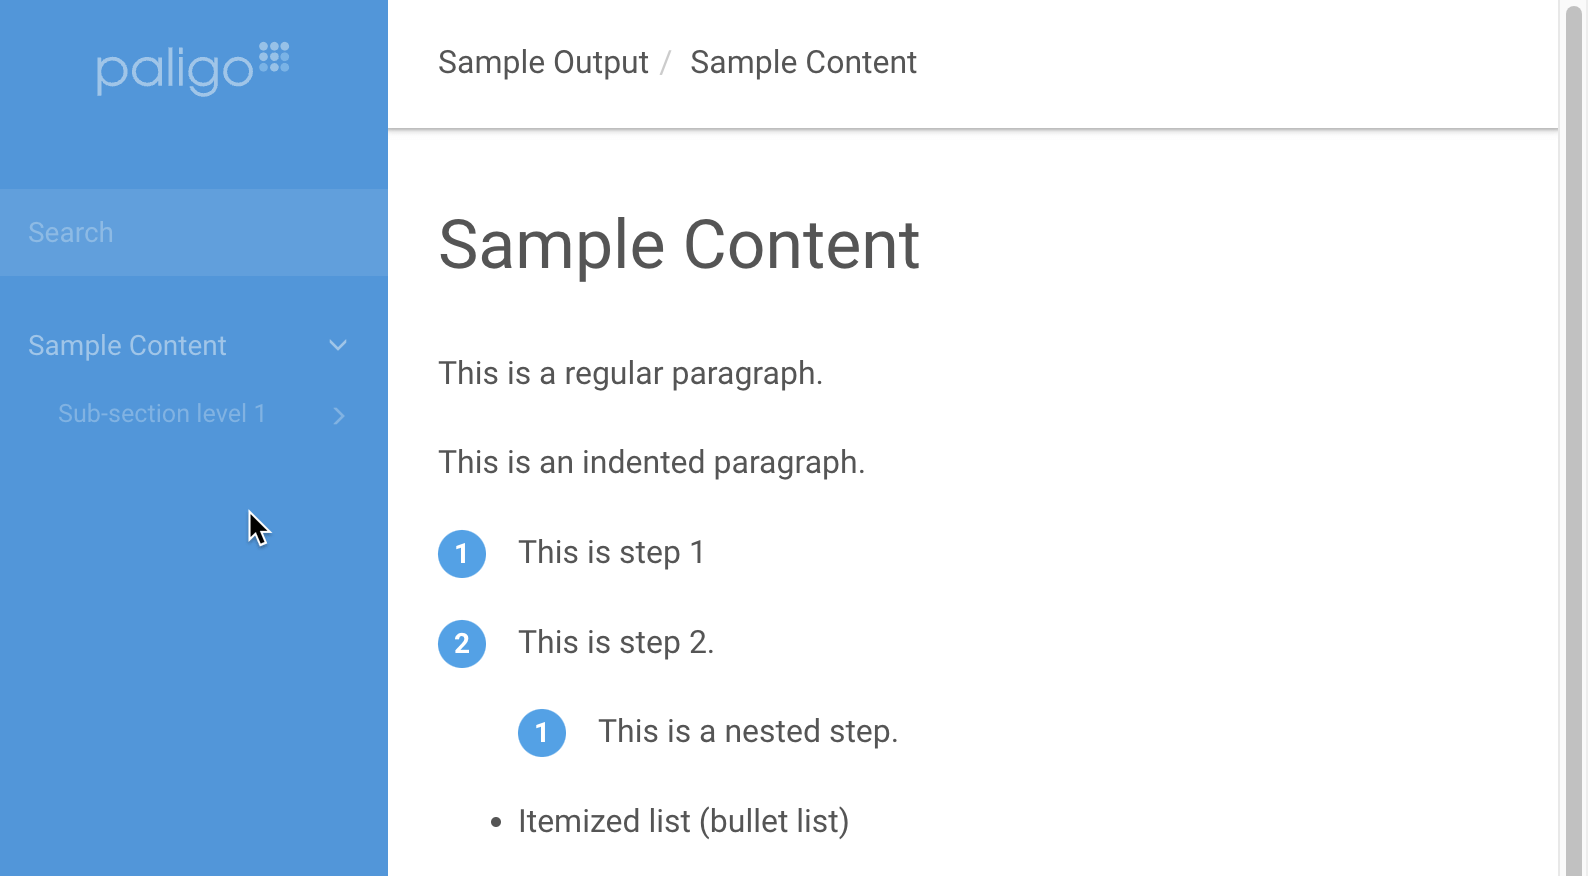Click the mouse cursor arrow in the sidebar
The width and height of the screenshot is (1588, 876).
tap(258, 527)
